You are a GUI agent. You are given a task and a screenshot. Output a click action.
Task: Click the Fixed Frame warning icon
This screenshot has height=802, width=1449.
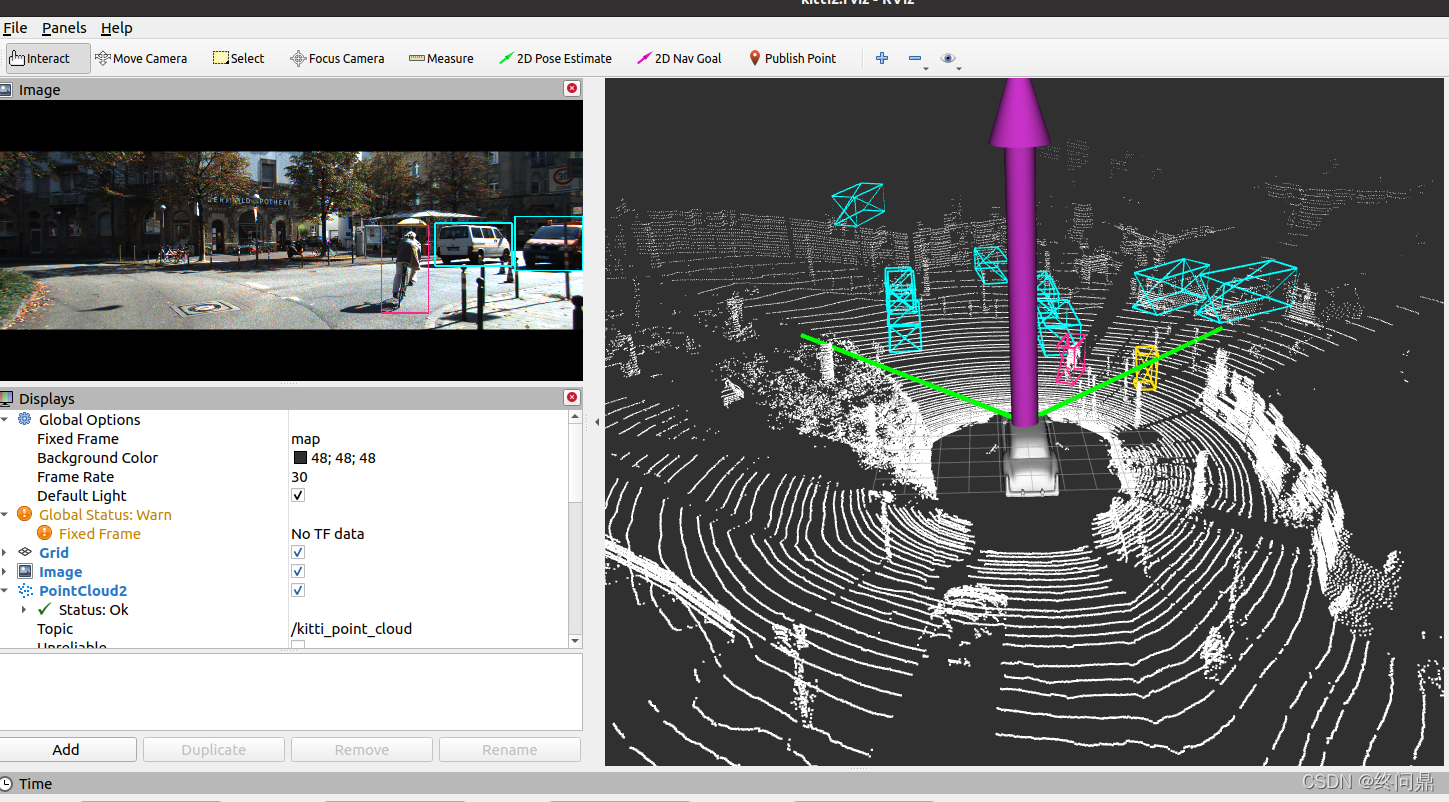[x=44, y=533]
